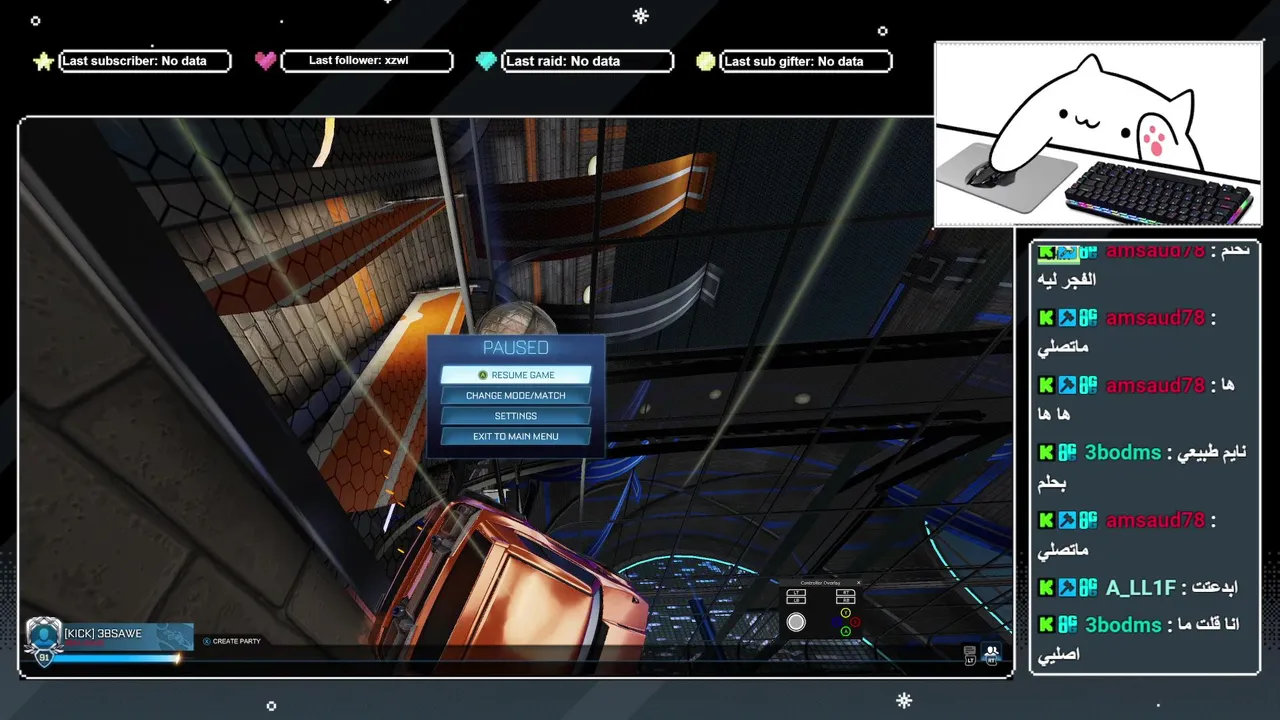The image size is (1280, 720).
Task: Click A_LL1F username in chat
Action: pos(1141,588)
